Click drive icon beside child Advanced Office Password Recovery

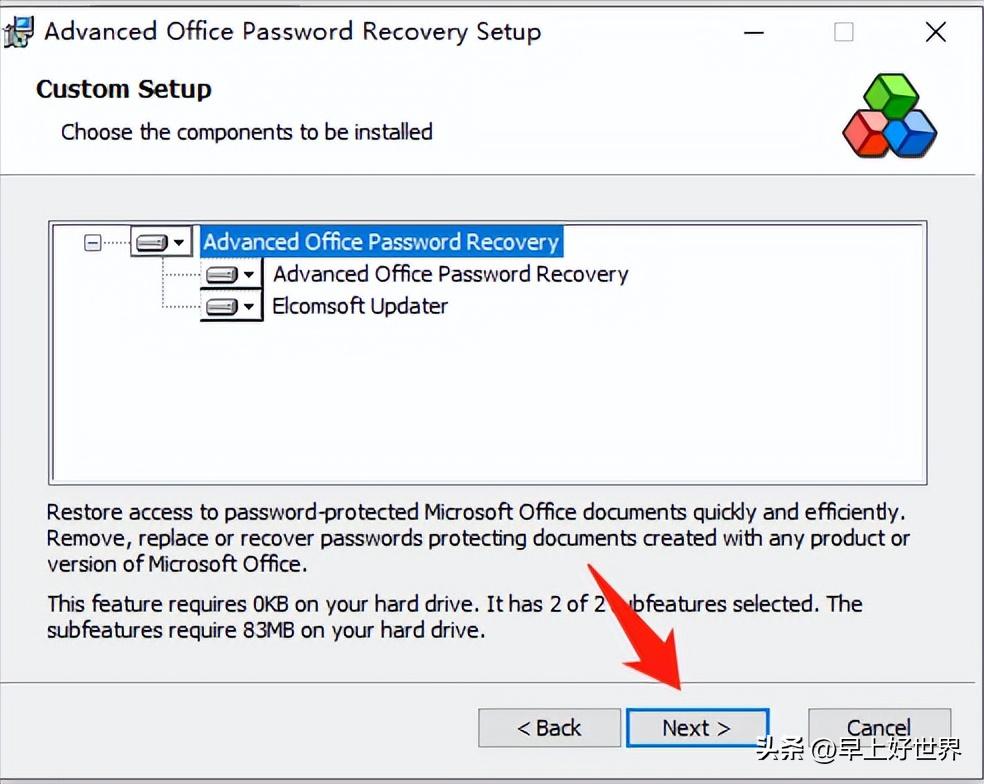pyautogui.click(x=222, y=274)
